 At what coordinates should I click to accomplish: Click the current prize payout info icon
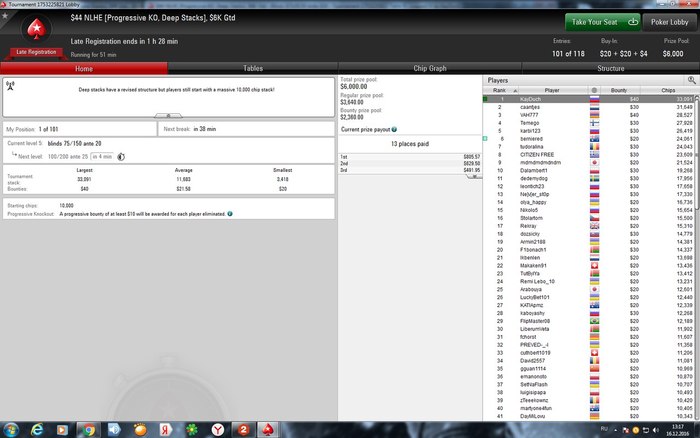(x=394, y=129)
